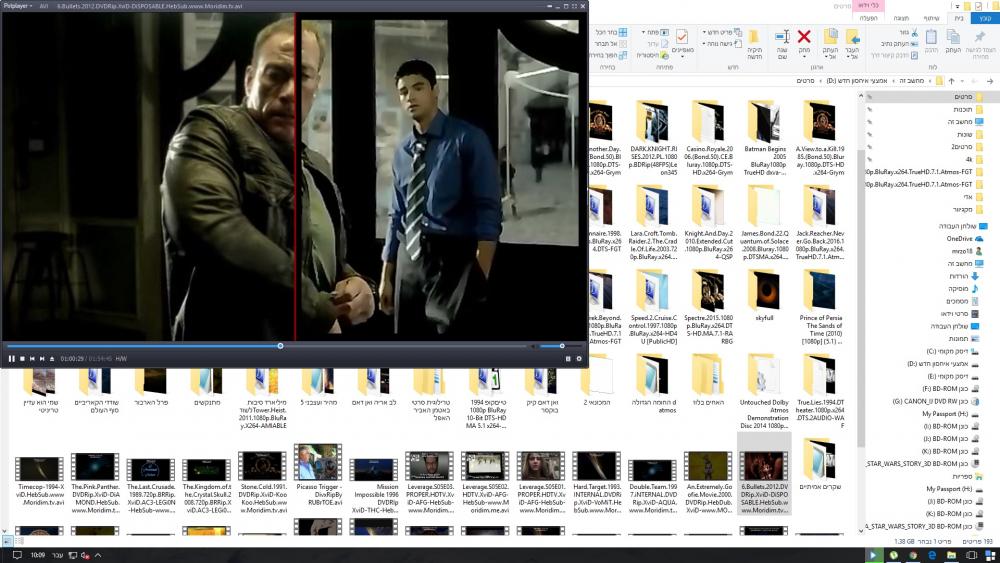Image resolution: width=1000 pixels, height=563 pixels.
Task: Click the eject/open file icon in PotPlayer
Action: tap(52, 358)
